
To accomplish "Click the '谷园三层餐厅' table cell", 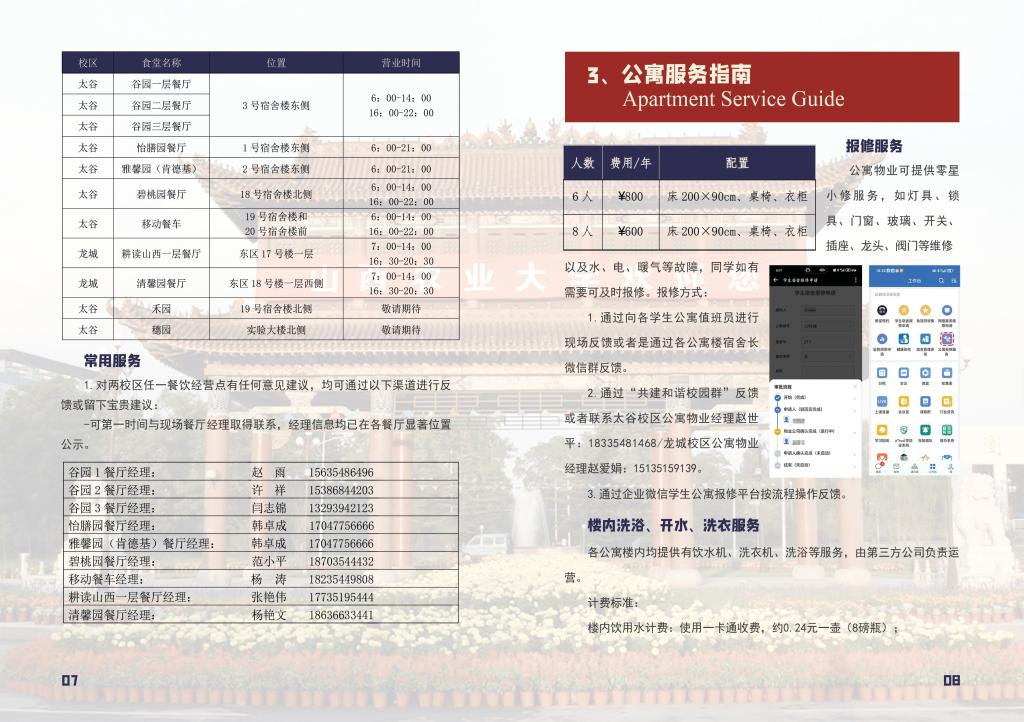I will 161,126.
